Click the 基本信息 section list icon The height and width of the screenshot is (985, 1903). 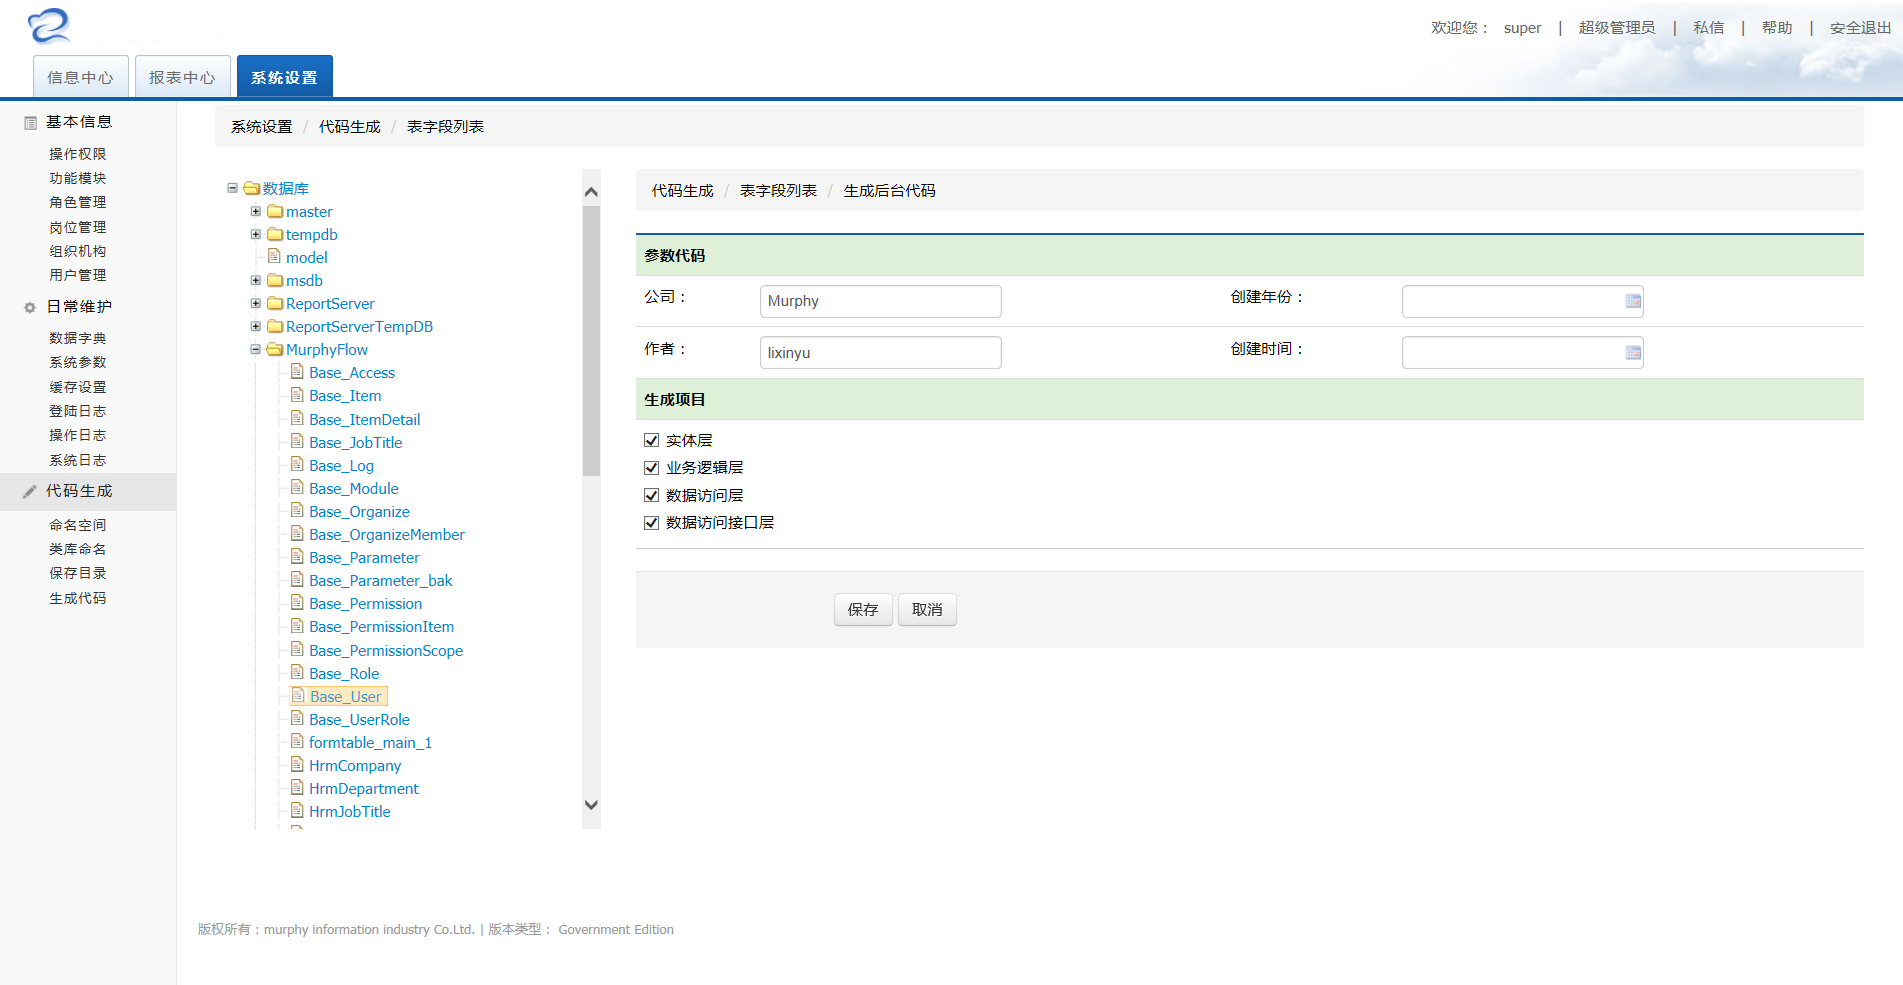pyautogui.click(x=30, y=123)
